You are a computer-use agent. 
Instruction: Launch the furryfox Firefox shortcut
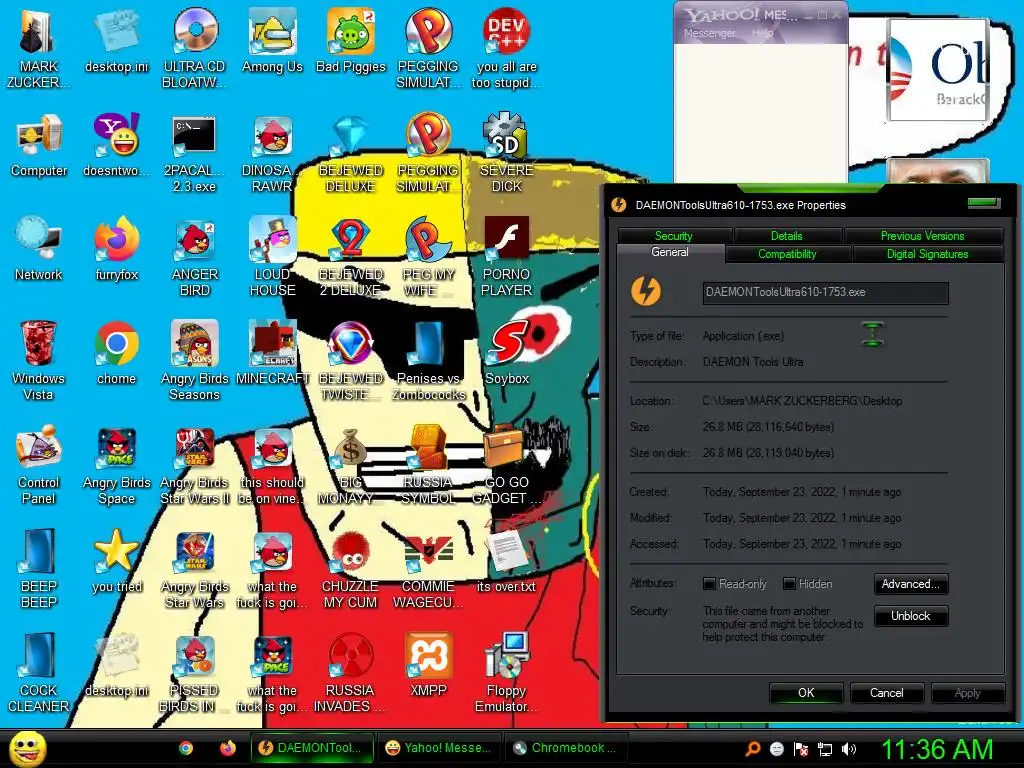116,248
